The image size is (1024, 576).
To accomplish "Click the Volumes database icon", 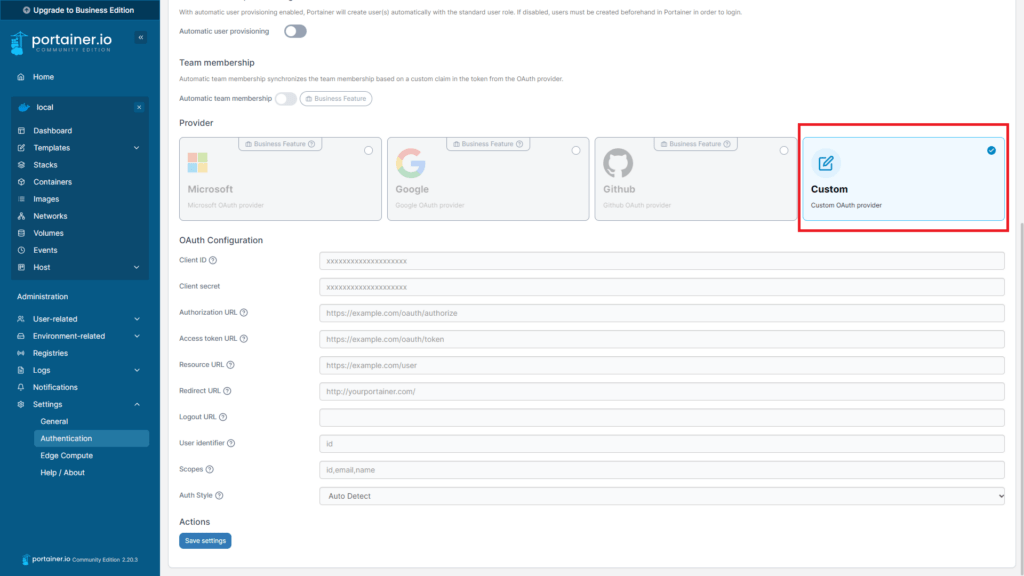I will [22, 233].
